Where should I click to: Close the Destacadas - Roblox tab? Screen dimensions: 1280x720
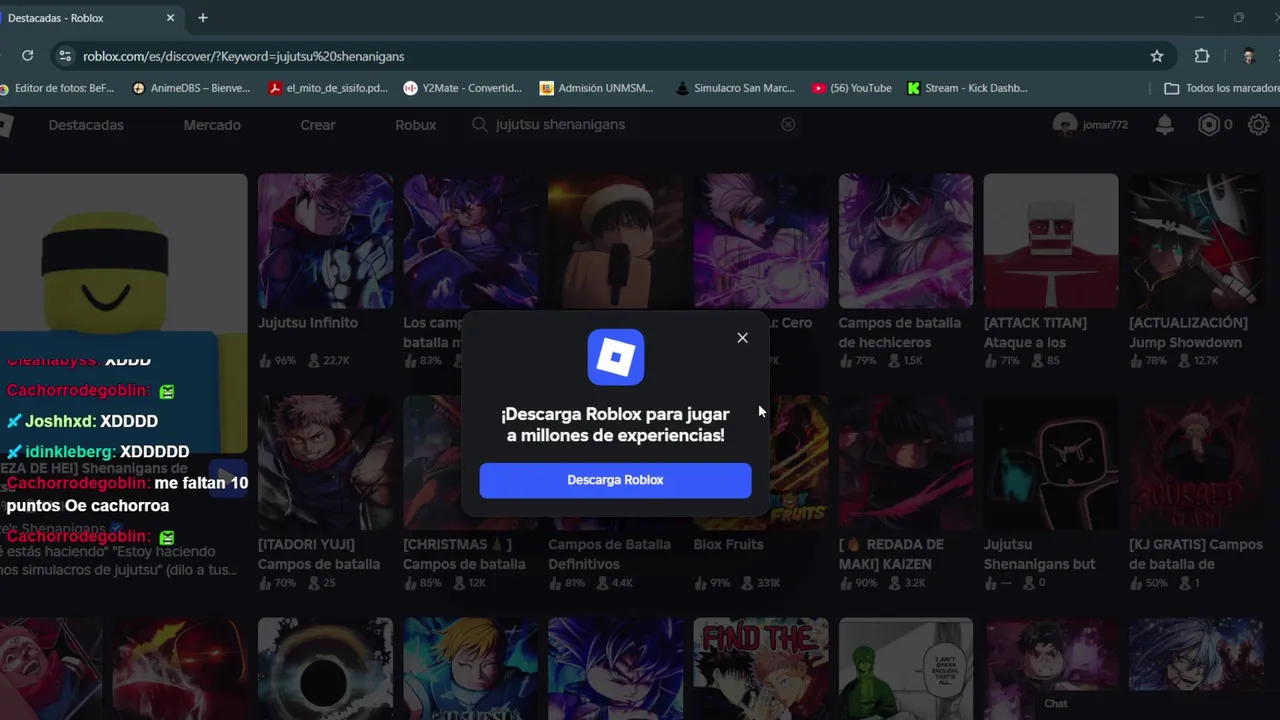pos(171,18)
